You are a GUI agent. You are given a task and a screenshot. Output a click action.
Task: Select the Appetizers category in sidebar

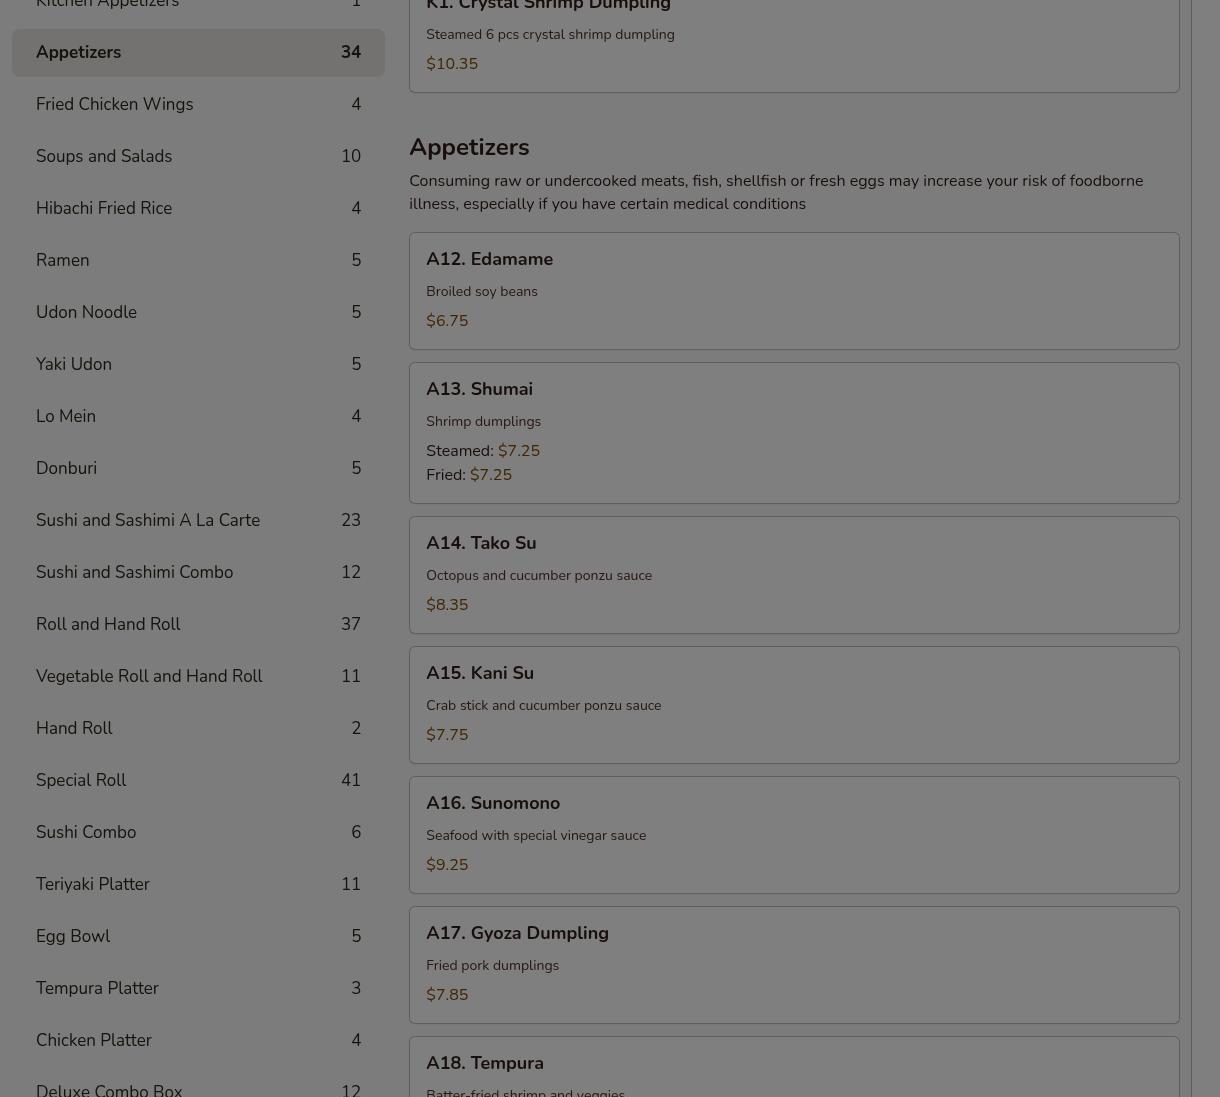pyautogui.click(x=198, y=52)
